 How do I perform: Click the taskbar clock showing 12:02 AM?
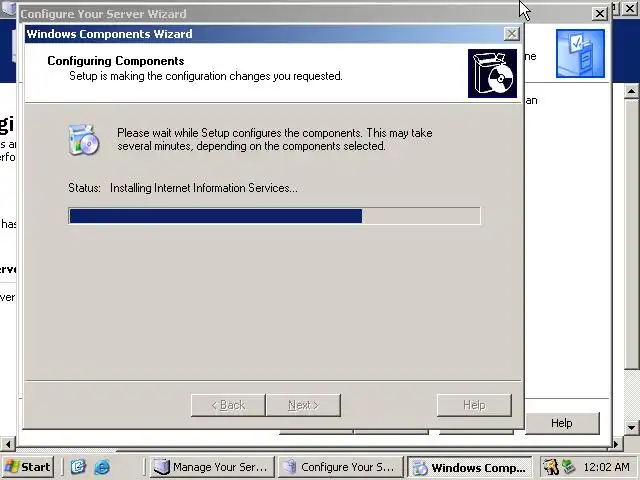[x=606, y=467]
